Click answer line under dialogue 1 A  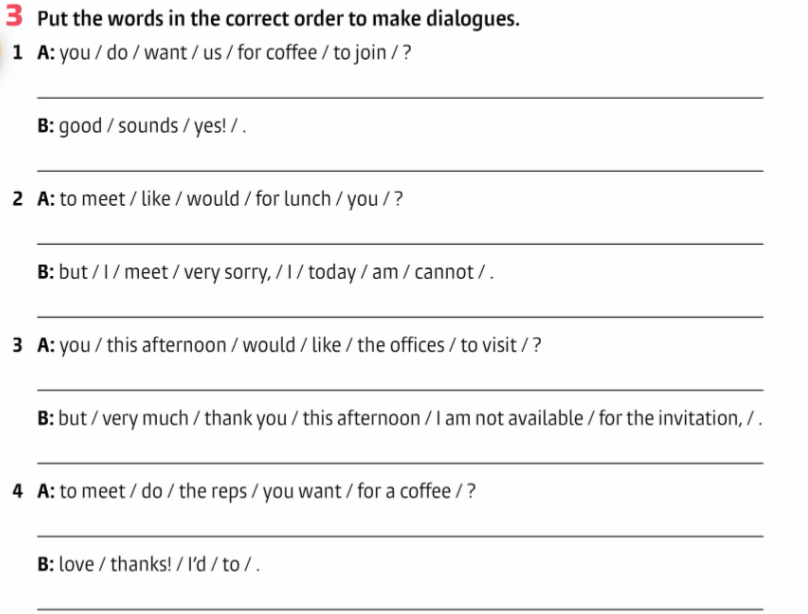(400, 96)
